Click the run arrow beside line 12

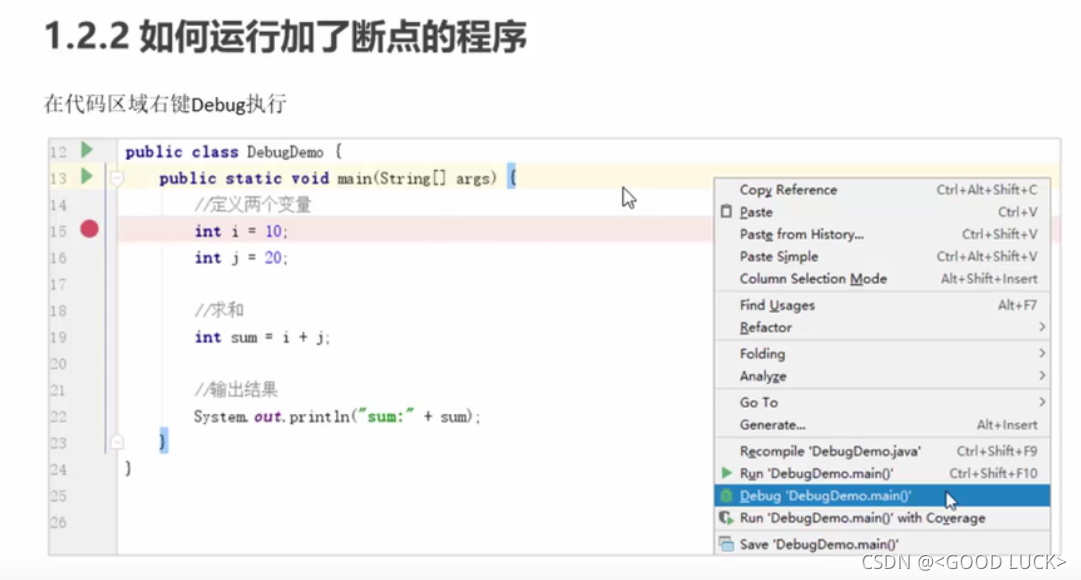pos(87,150)
